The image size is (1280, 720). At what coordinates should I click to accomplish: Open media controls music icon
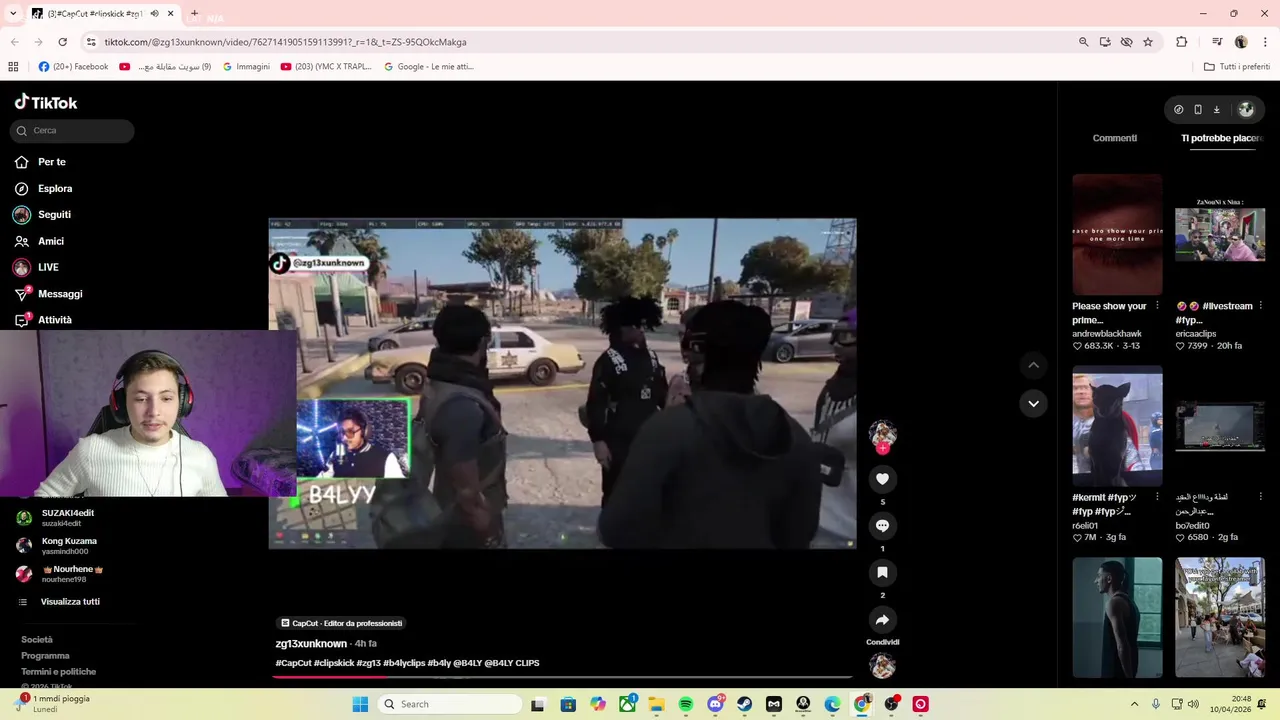pos(1217,42)
